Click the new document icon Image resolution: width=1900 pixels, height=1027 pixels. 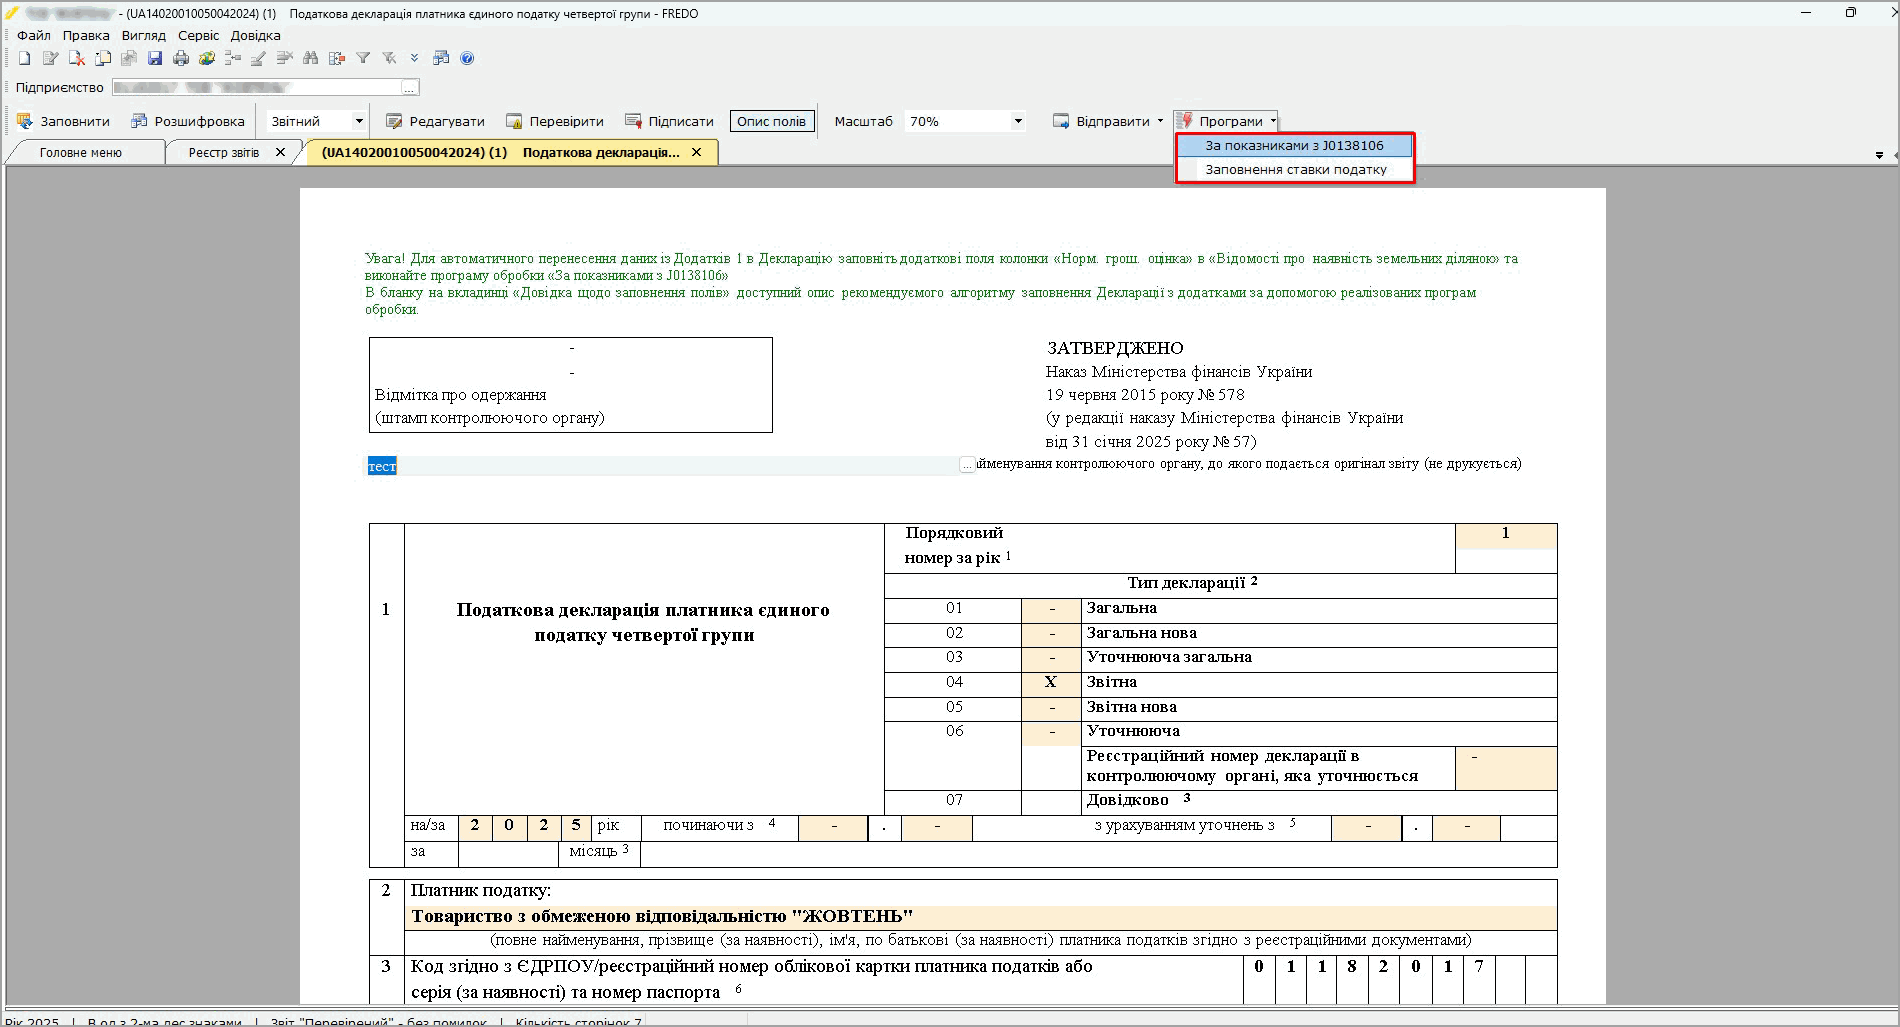coord(24,58)
